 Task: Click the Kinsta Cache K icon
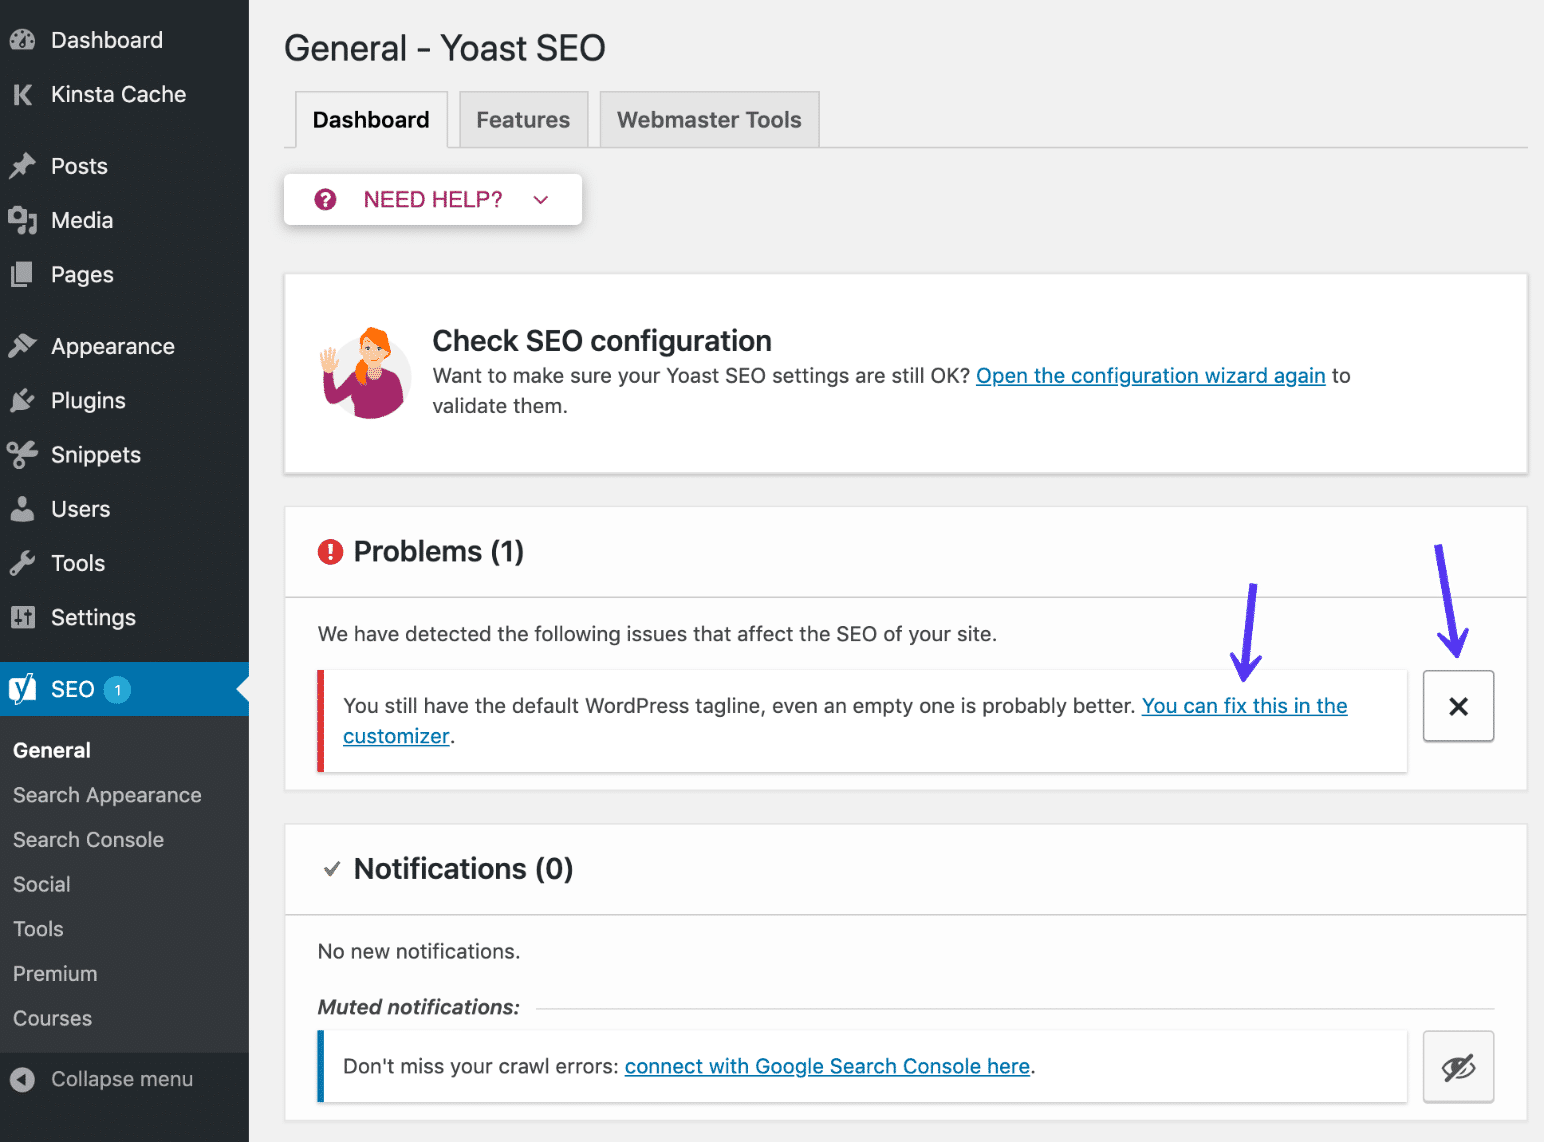(x=22, y=95)
